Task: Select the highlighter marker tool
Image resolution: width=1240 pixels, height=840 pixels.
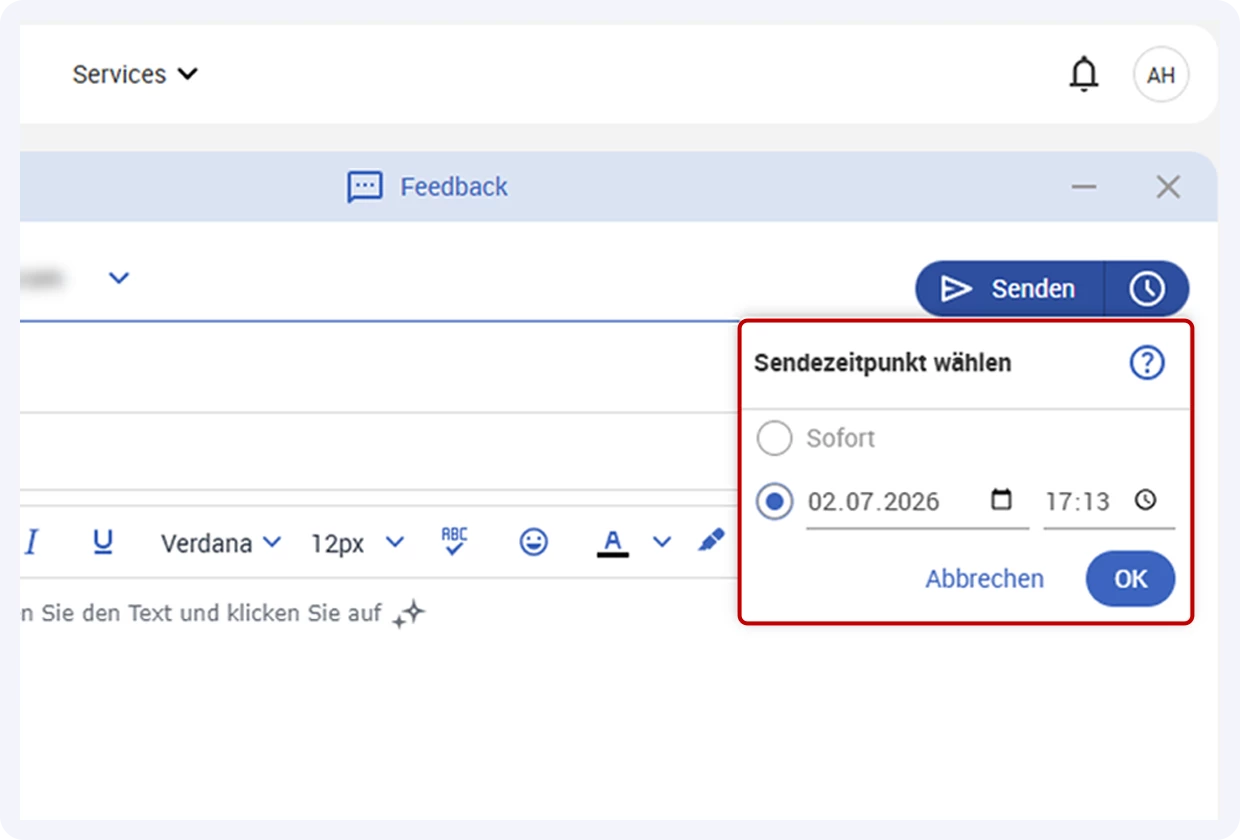Action: [711, 542]
